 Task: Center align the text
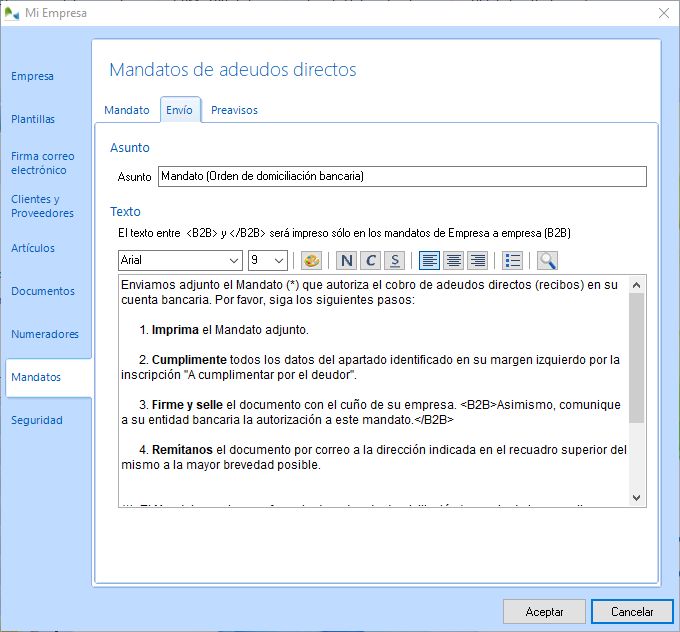454,260
